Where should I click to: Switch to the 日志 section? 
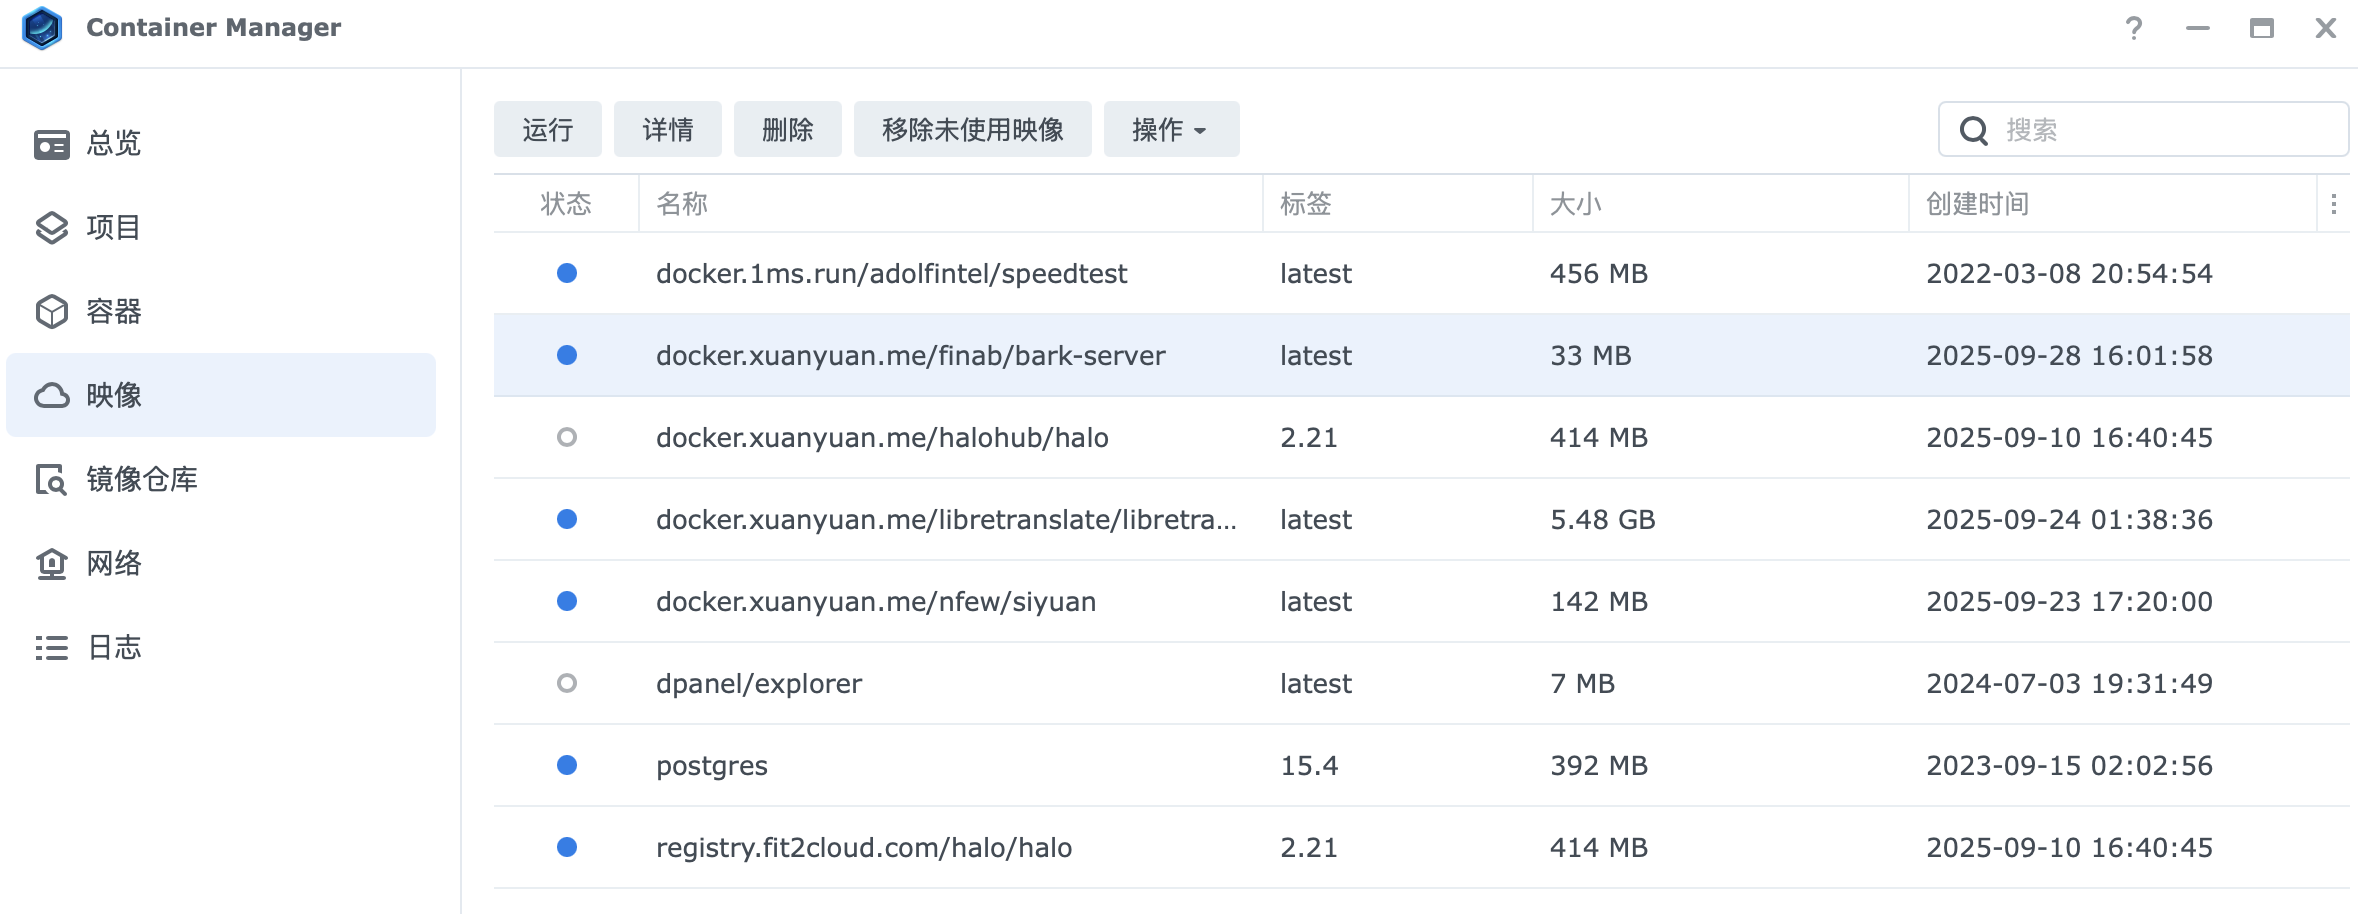[114, 648]
